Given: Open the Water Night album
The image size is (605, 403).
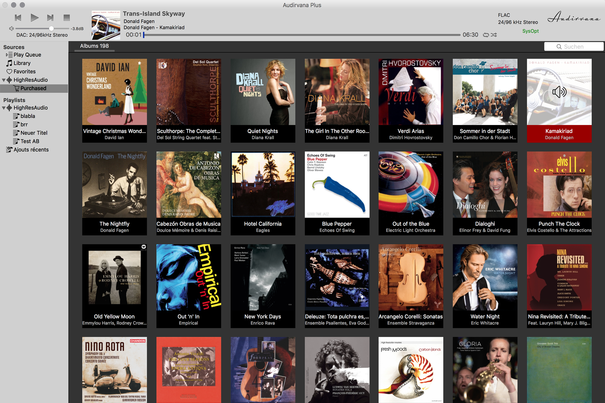Looking at the screenshot, I should click(485, 286).
